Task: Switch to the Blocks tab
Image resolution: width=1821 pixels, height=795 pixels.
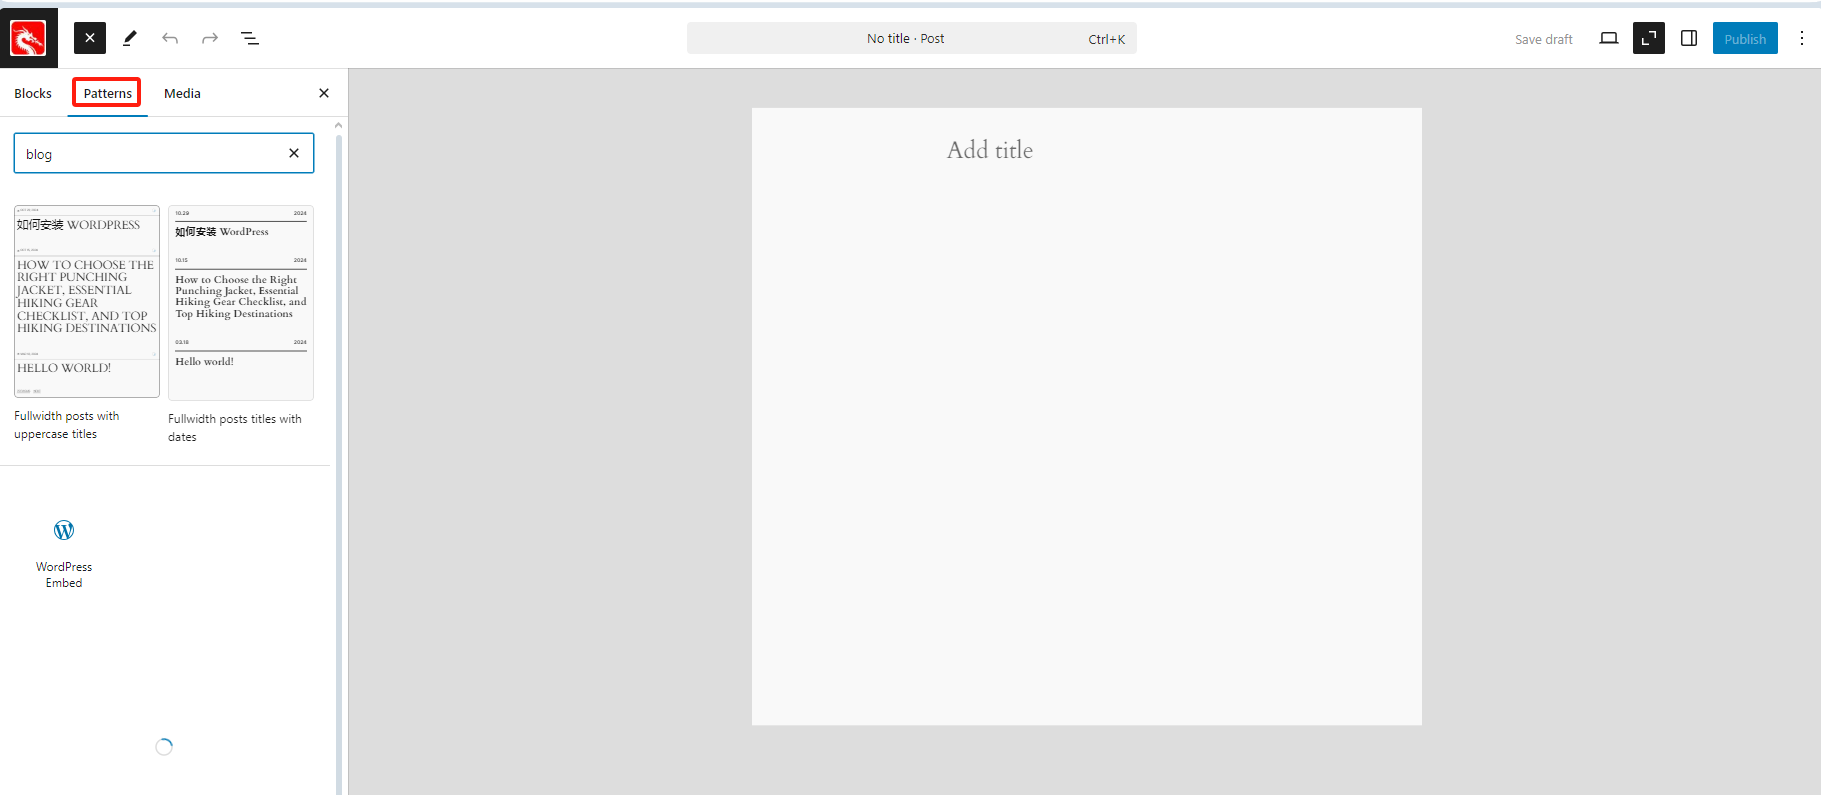Action: coord(33,93)
